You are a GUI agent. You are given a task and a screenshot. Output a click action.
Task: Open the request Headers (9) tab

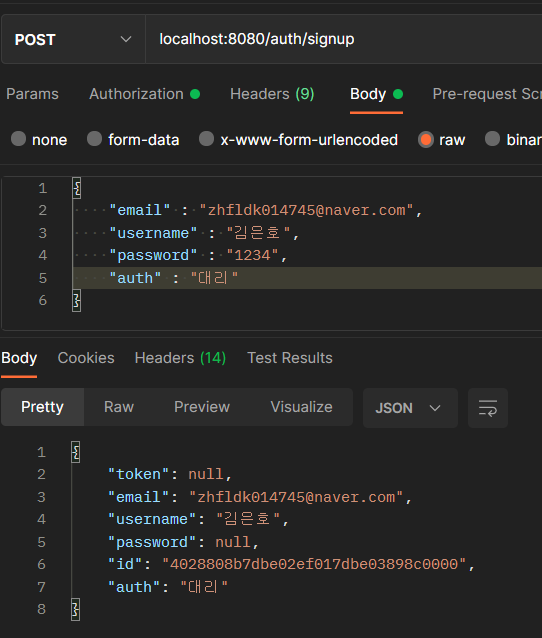pos(272,94)
